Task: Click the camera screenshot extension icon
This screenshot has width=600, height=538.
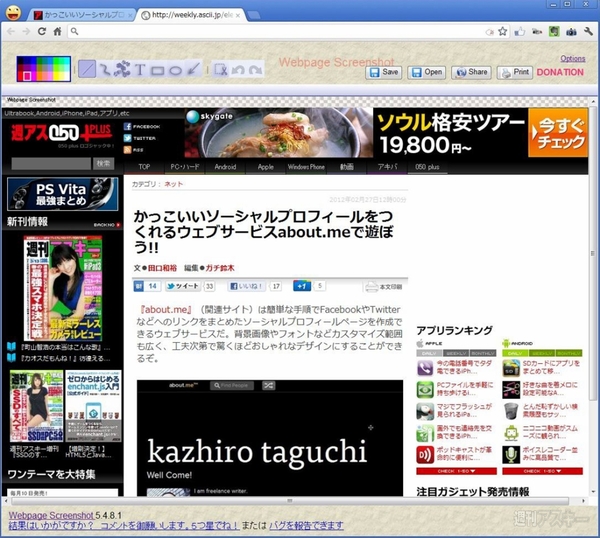Action: click(571, 32)
